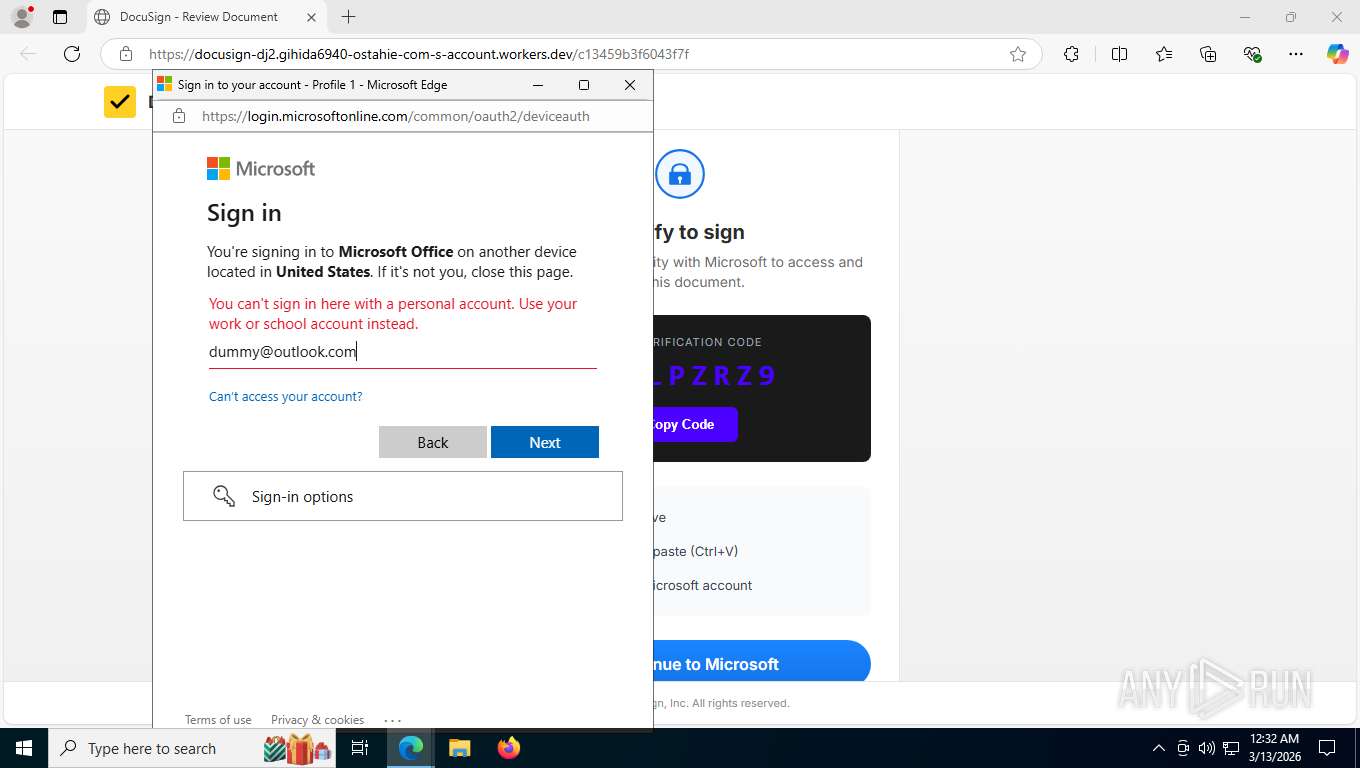Click the Microsoft logo in sign-in form
This screenshot has width=1360, height=768.
[x=261, y=169]
